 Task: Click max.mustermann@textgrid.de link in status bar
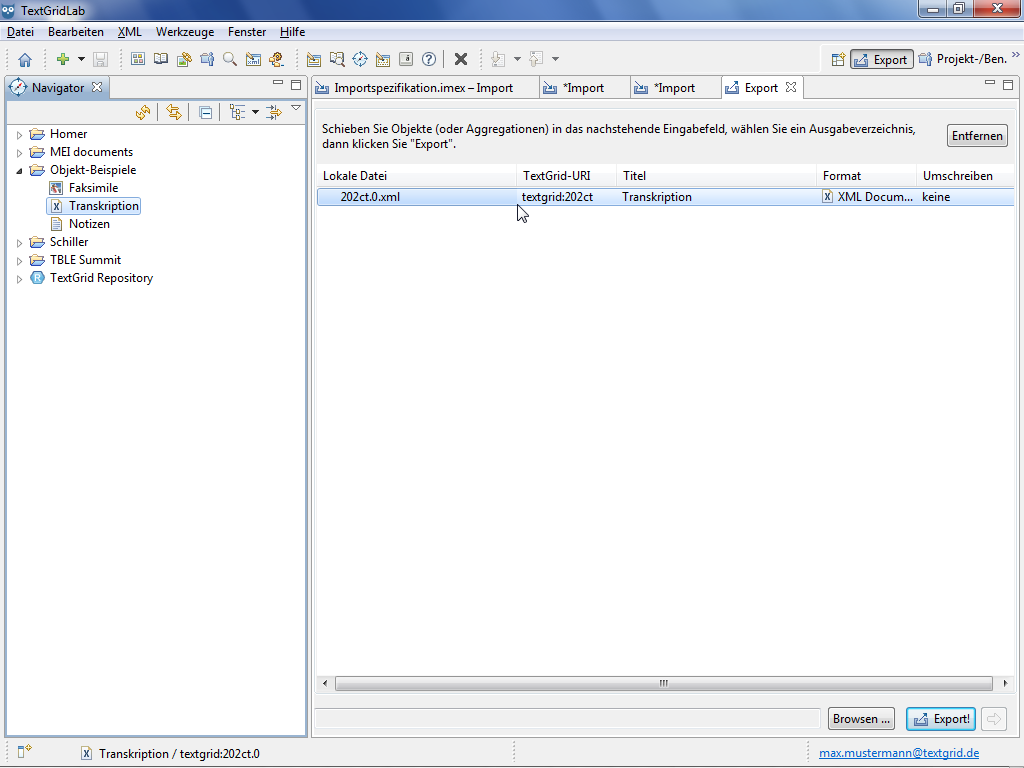[x=899, y=753]
